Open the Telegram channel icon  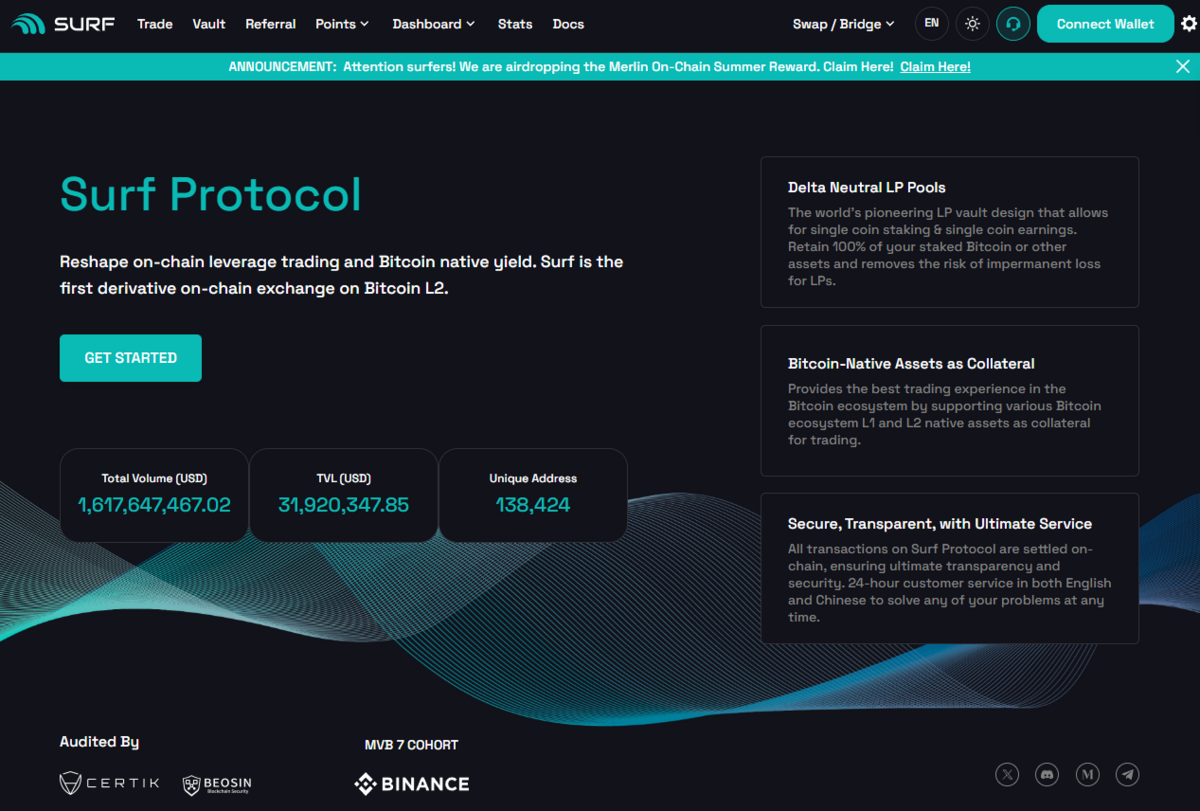pos(1127,774)
